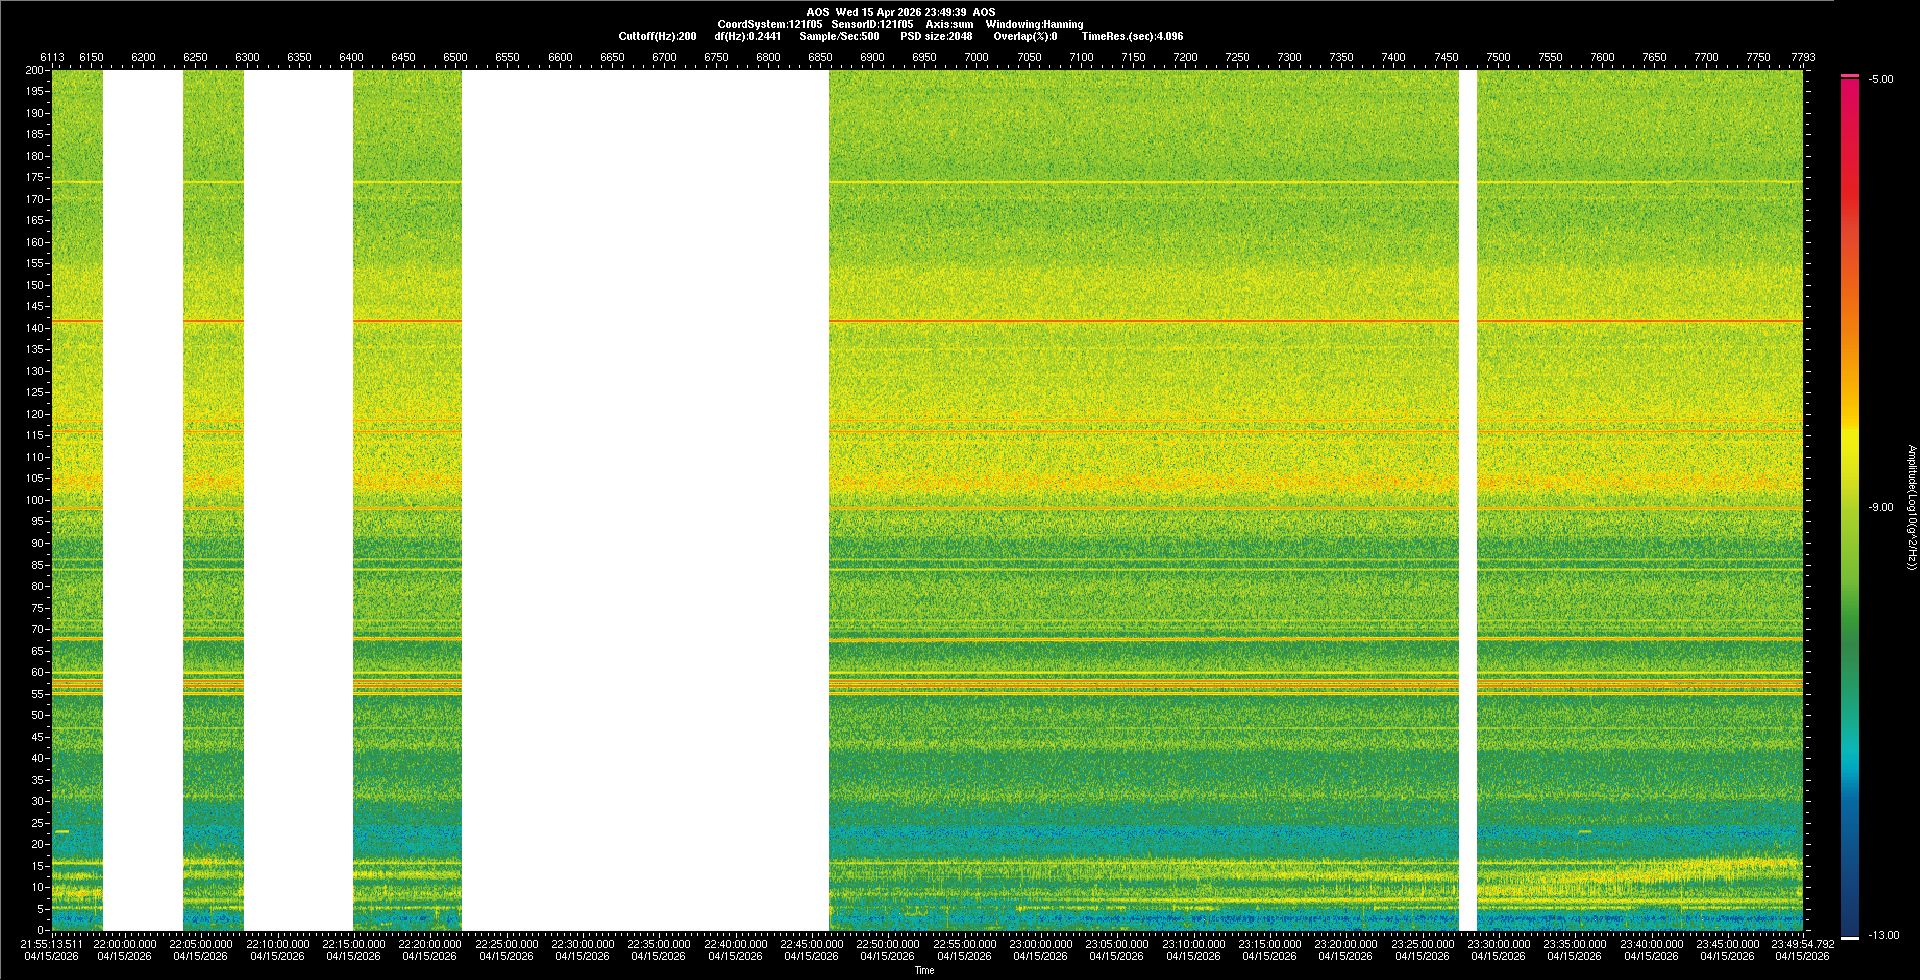Click the TimeRes.(sec):4.096 header text
The width and height of the screenshot is (1920, 980).
pyautogui.click(x=1132, y=36)
